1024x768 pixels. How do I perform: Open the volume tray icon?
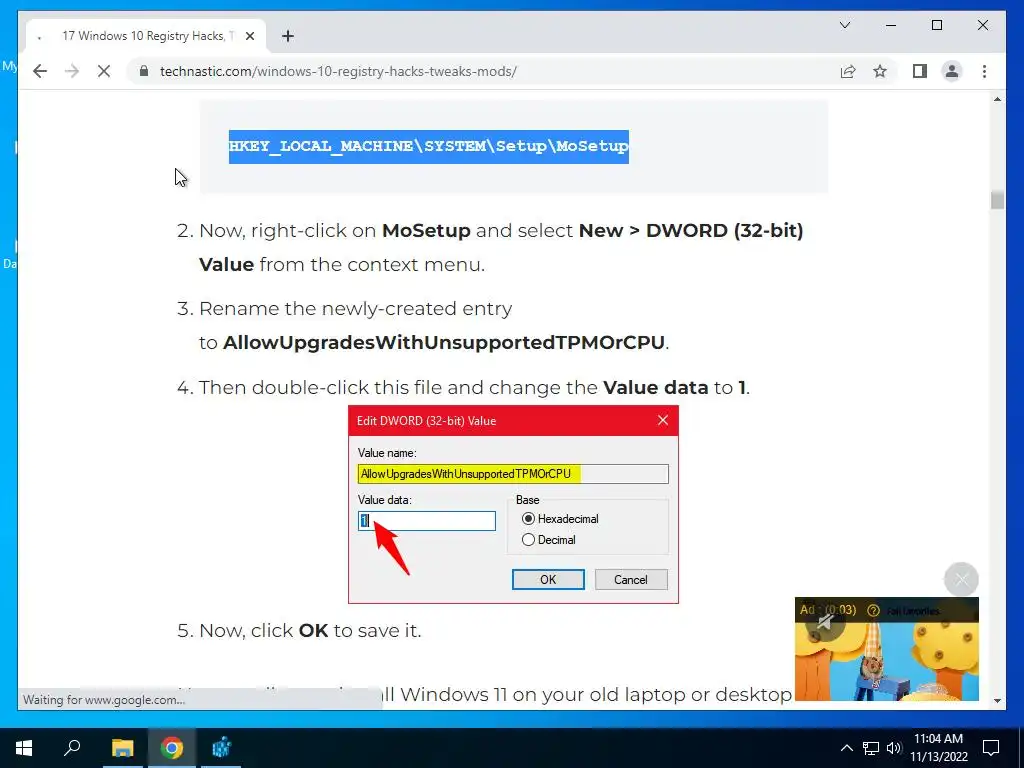tap(894, 748)
